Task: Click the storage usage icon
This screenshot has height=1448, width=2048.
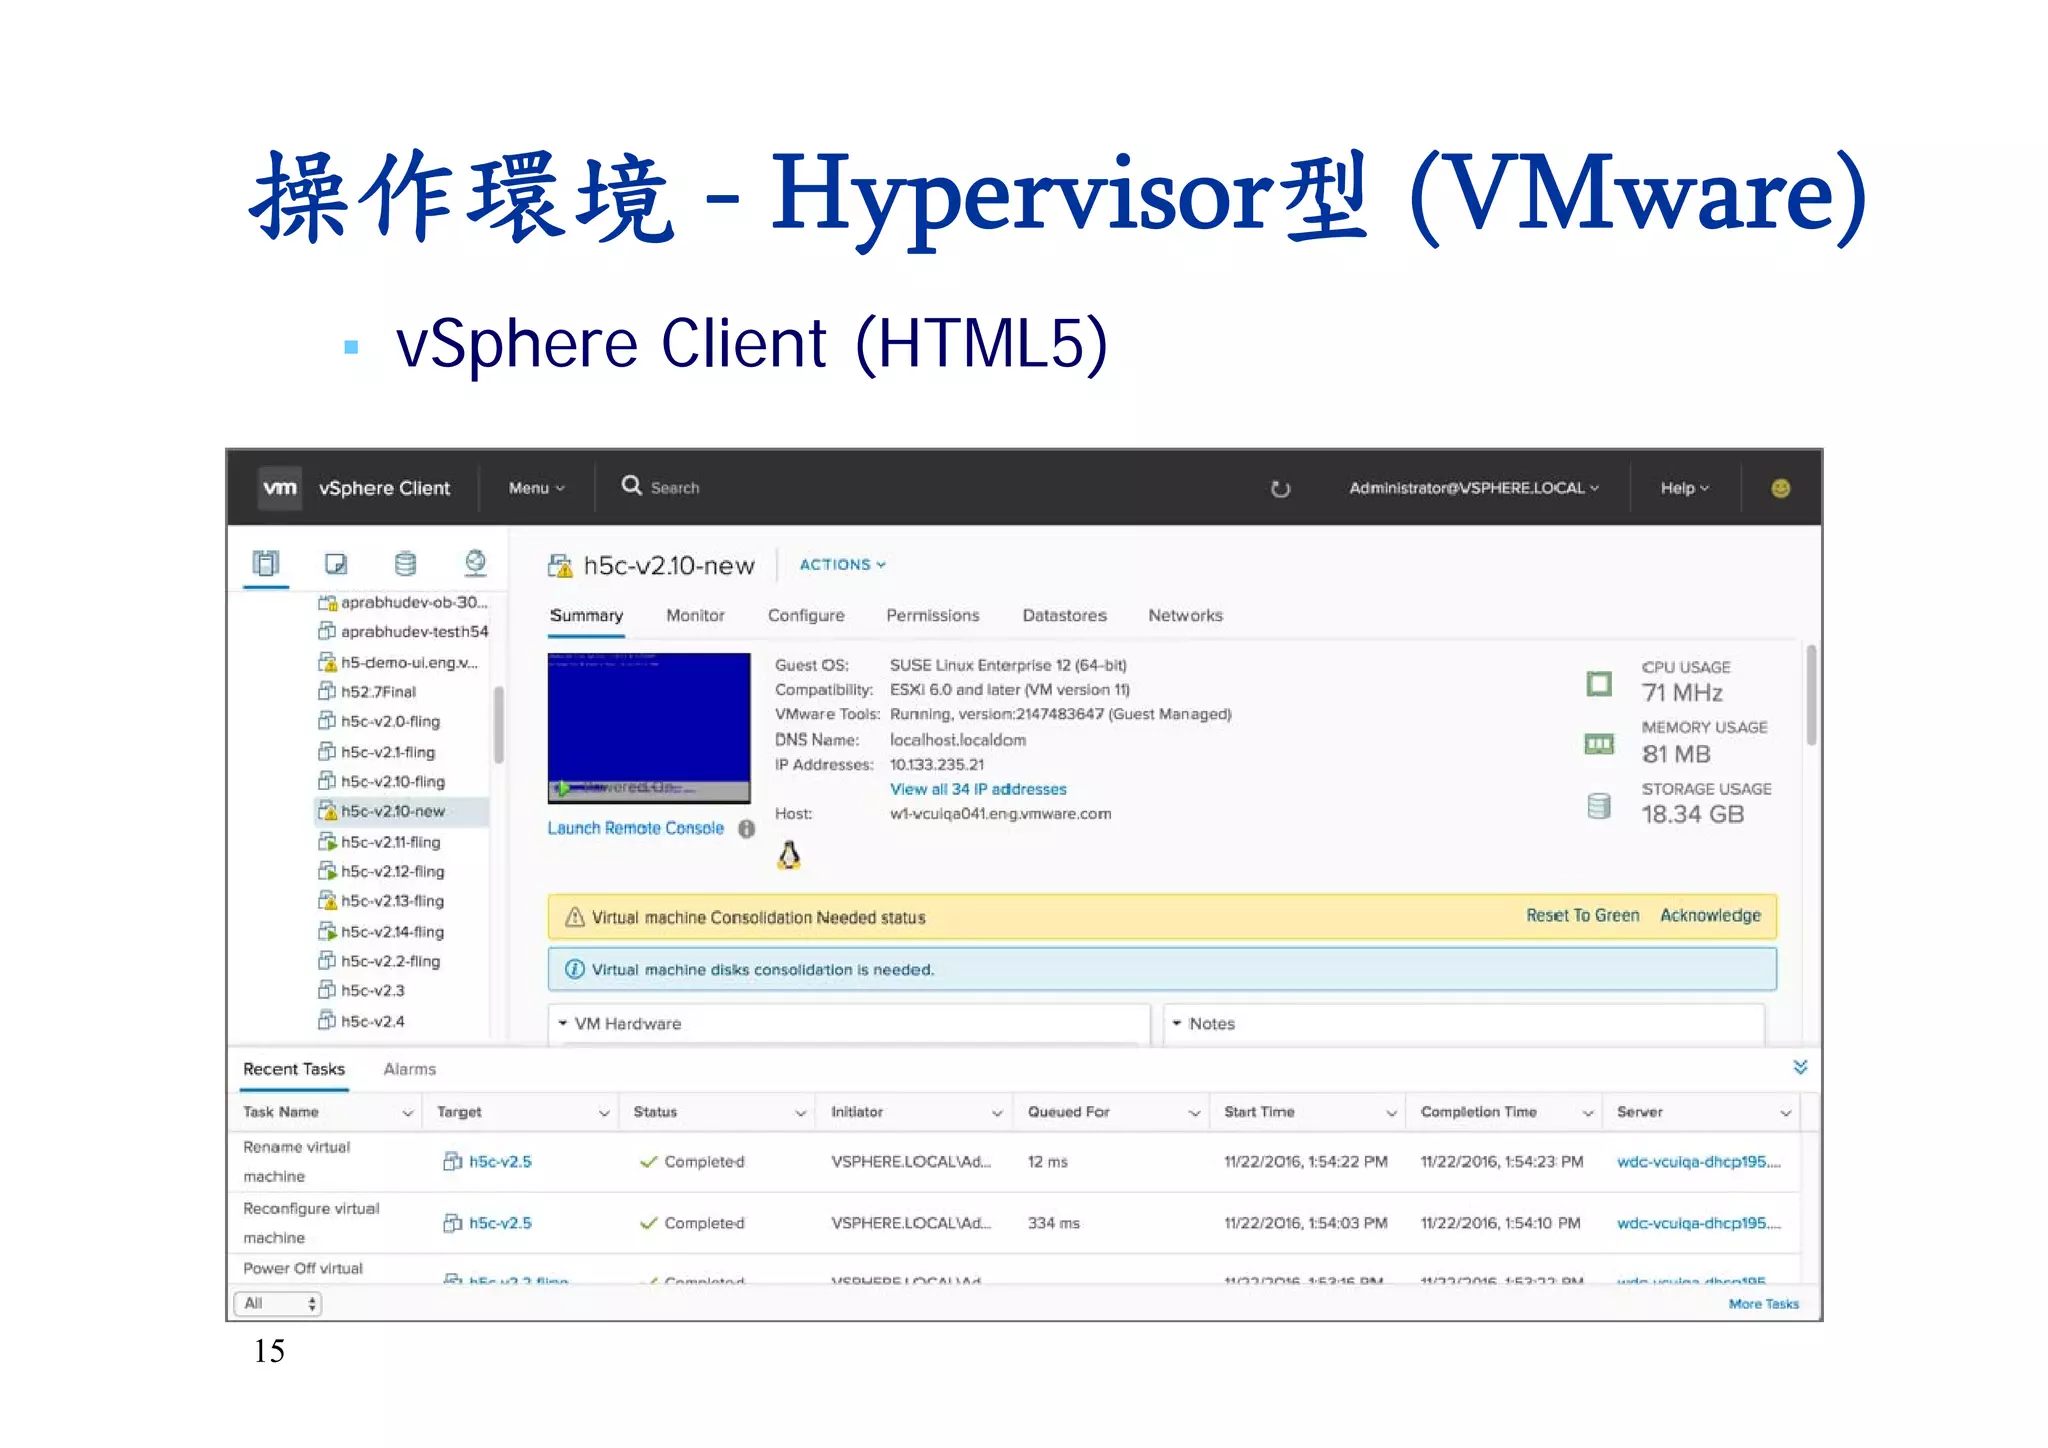Action: pyautogui.click(x=1599, y=806)
